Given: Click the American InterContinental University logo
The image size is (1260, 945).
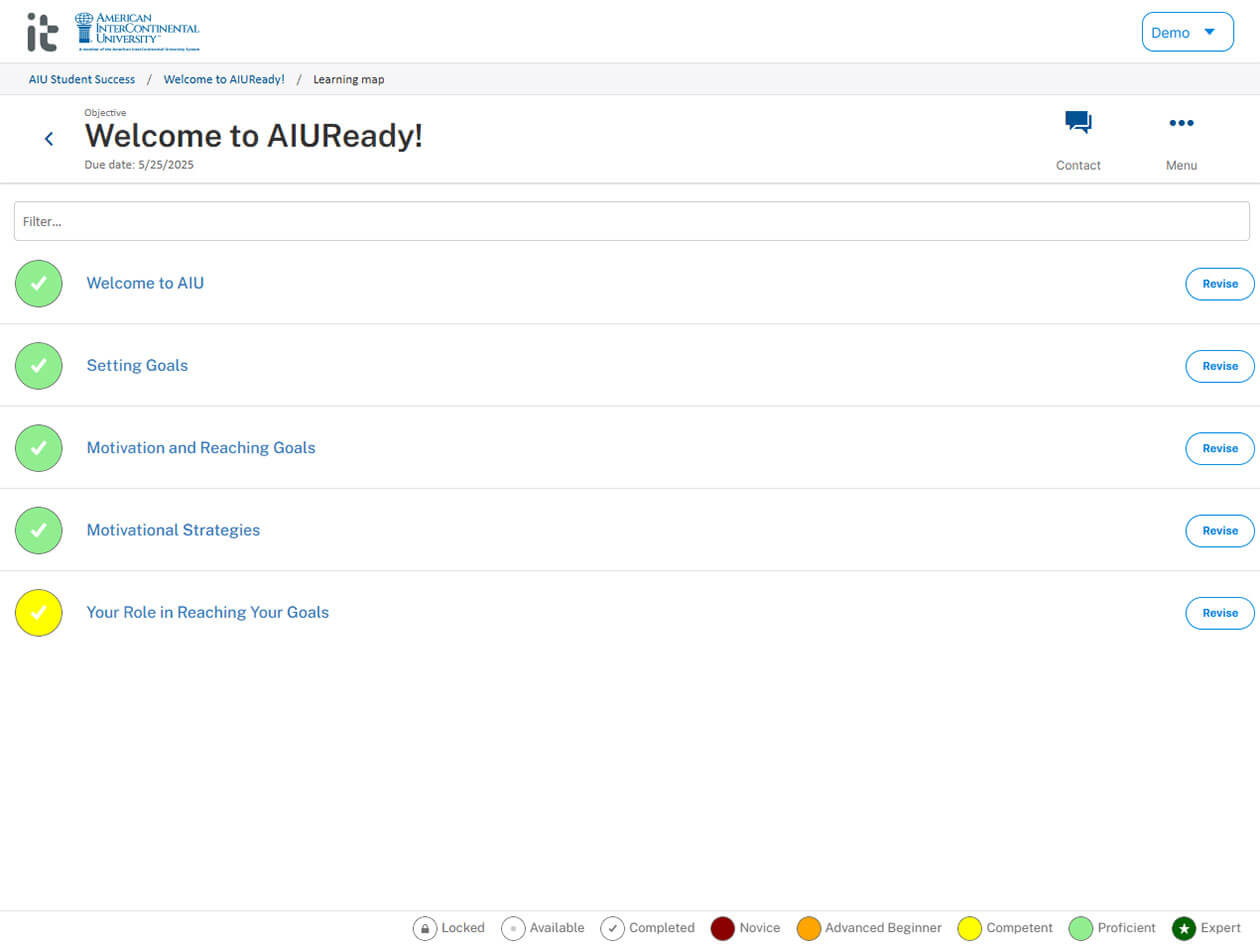Looking at the screenshot, I should click(x=138, y=32).
